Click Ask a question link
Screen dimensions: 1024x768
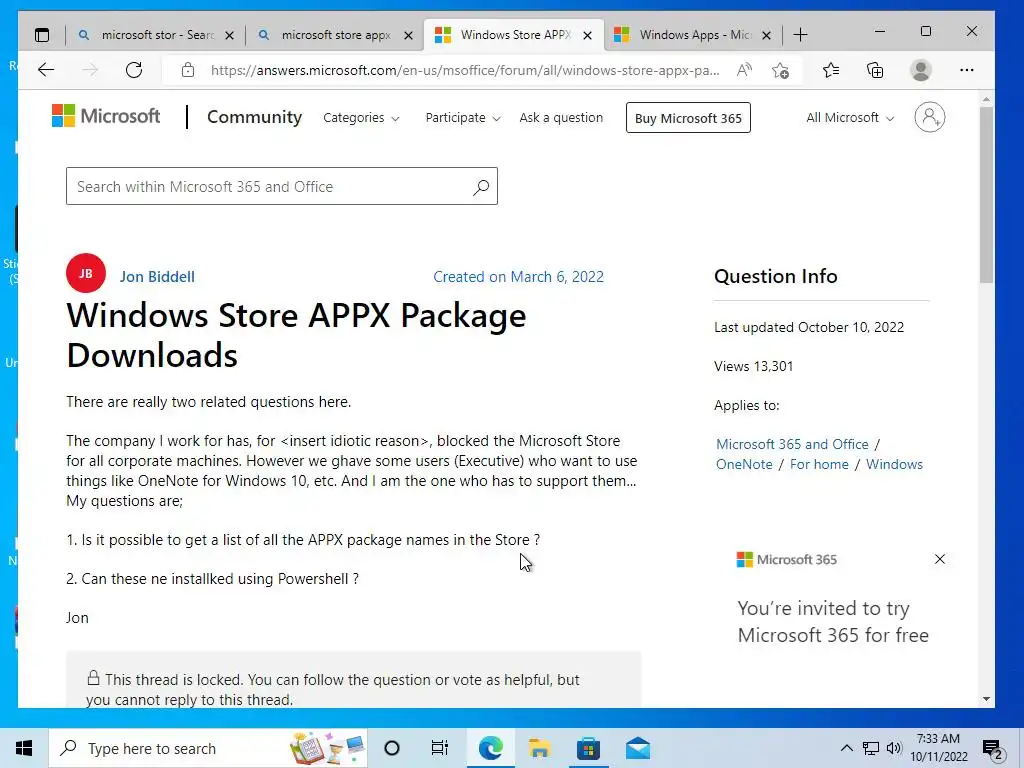tap(561, 118)
